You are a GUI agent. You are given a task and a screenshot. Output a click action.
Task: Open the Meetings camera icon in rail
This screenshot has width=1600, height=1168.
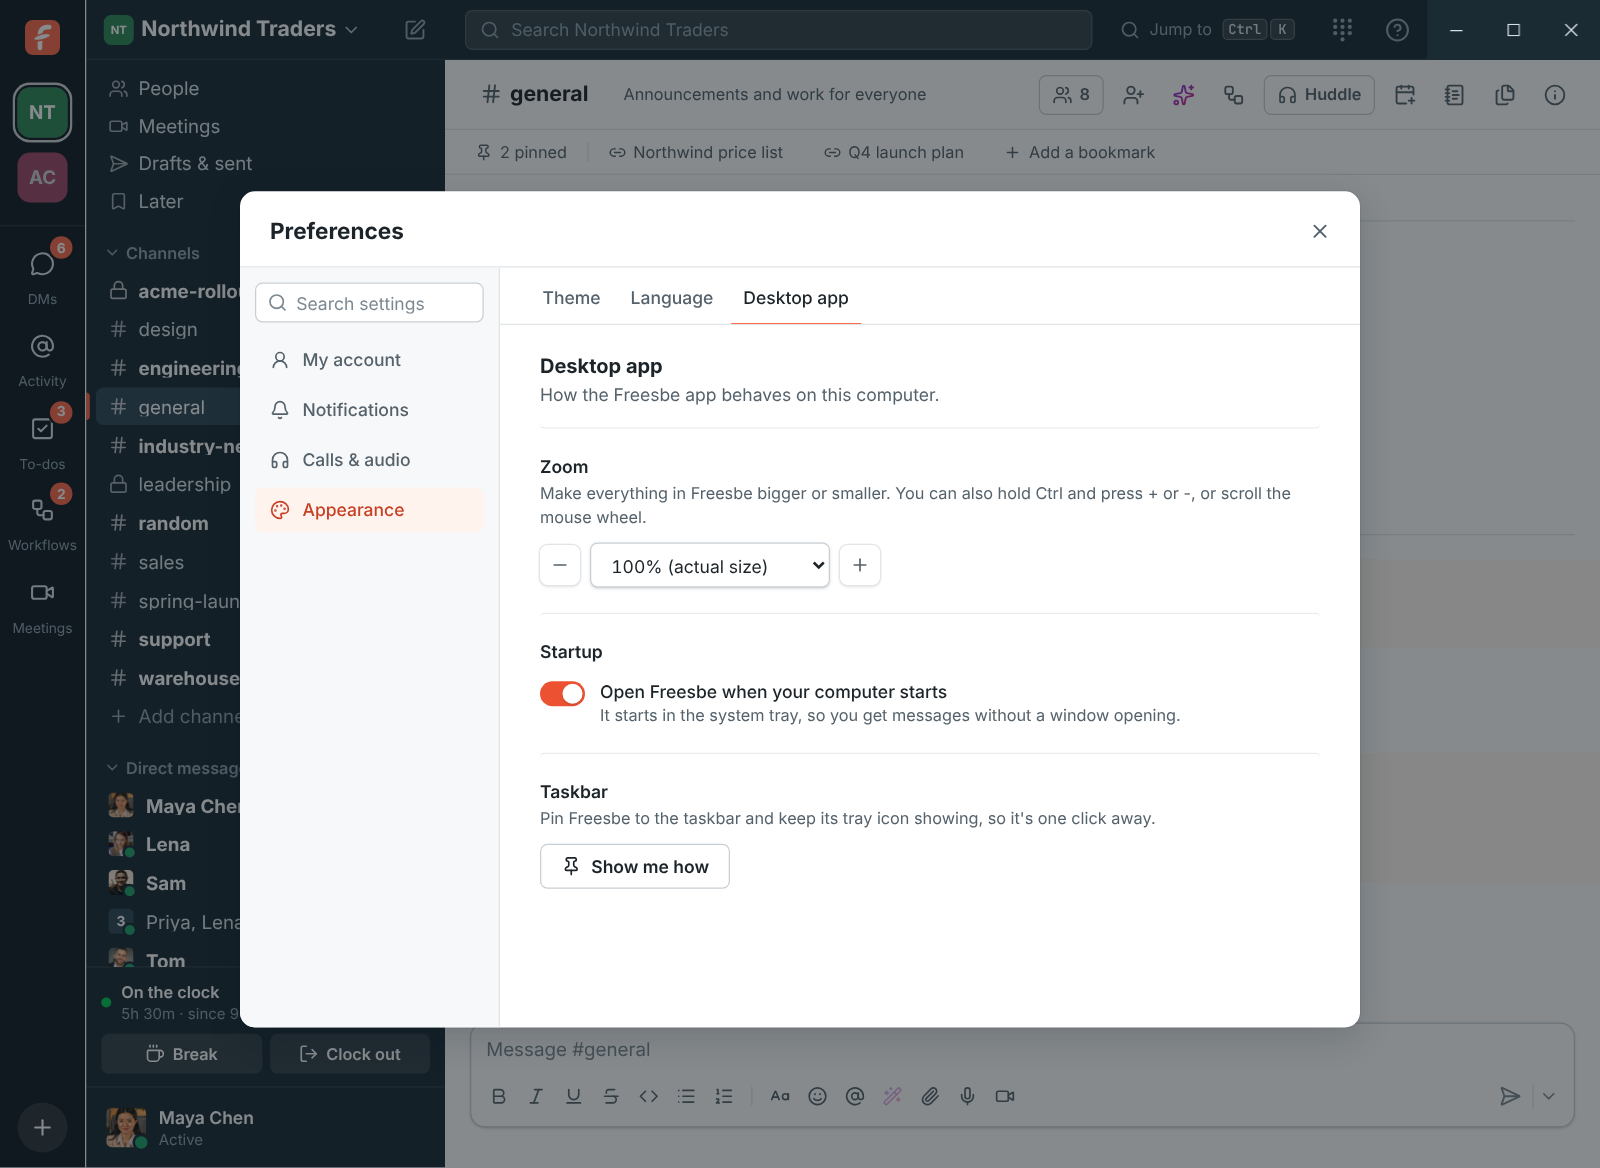coord(42,593)
